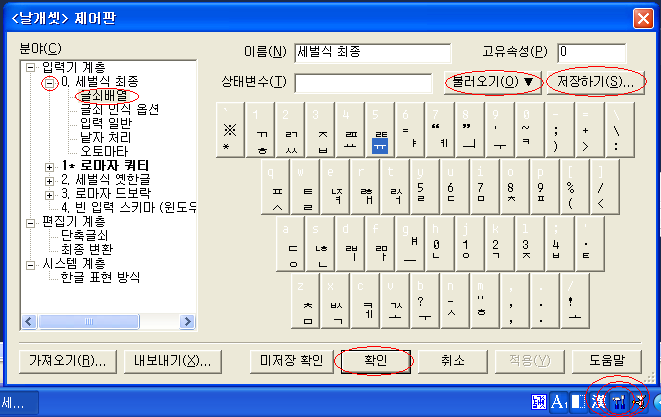Image resolution: width=661 pixels, height=417 pixels.
Task: Select the d key on keyboard layout
Action: (350, 244)
